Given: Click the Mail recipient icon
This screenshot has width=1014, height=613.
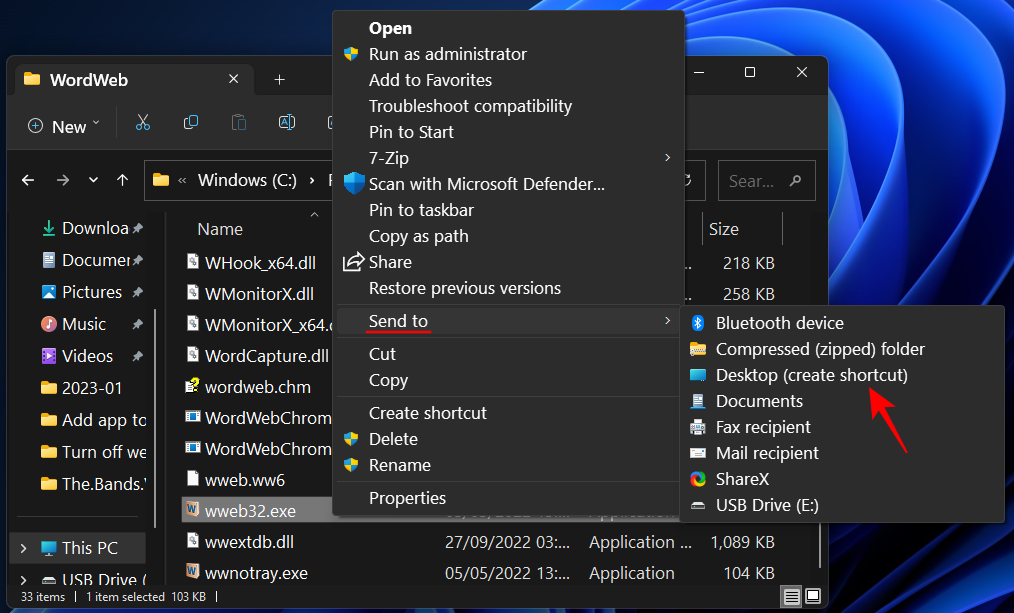Looking at the screenshot, I should tap(698, 453).
